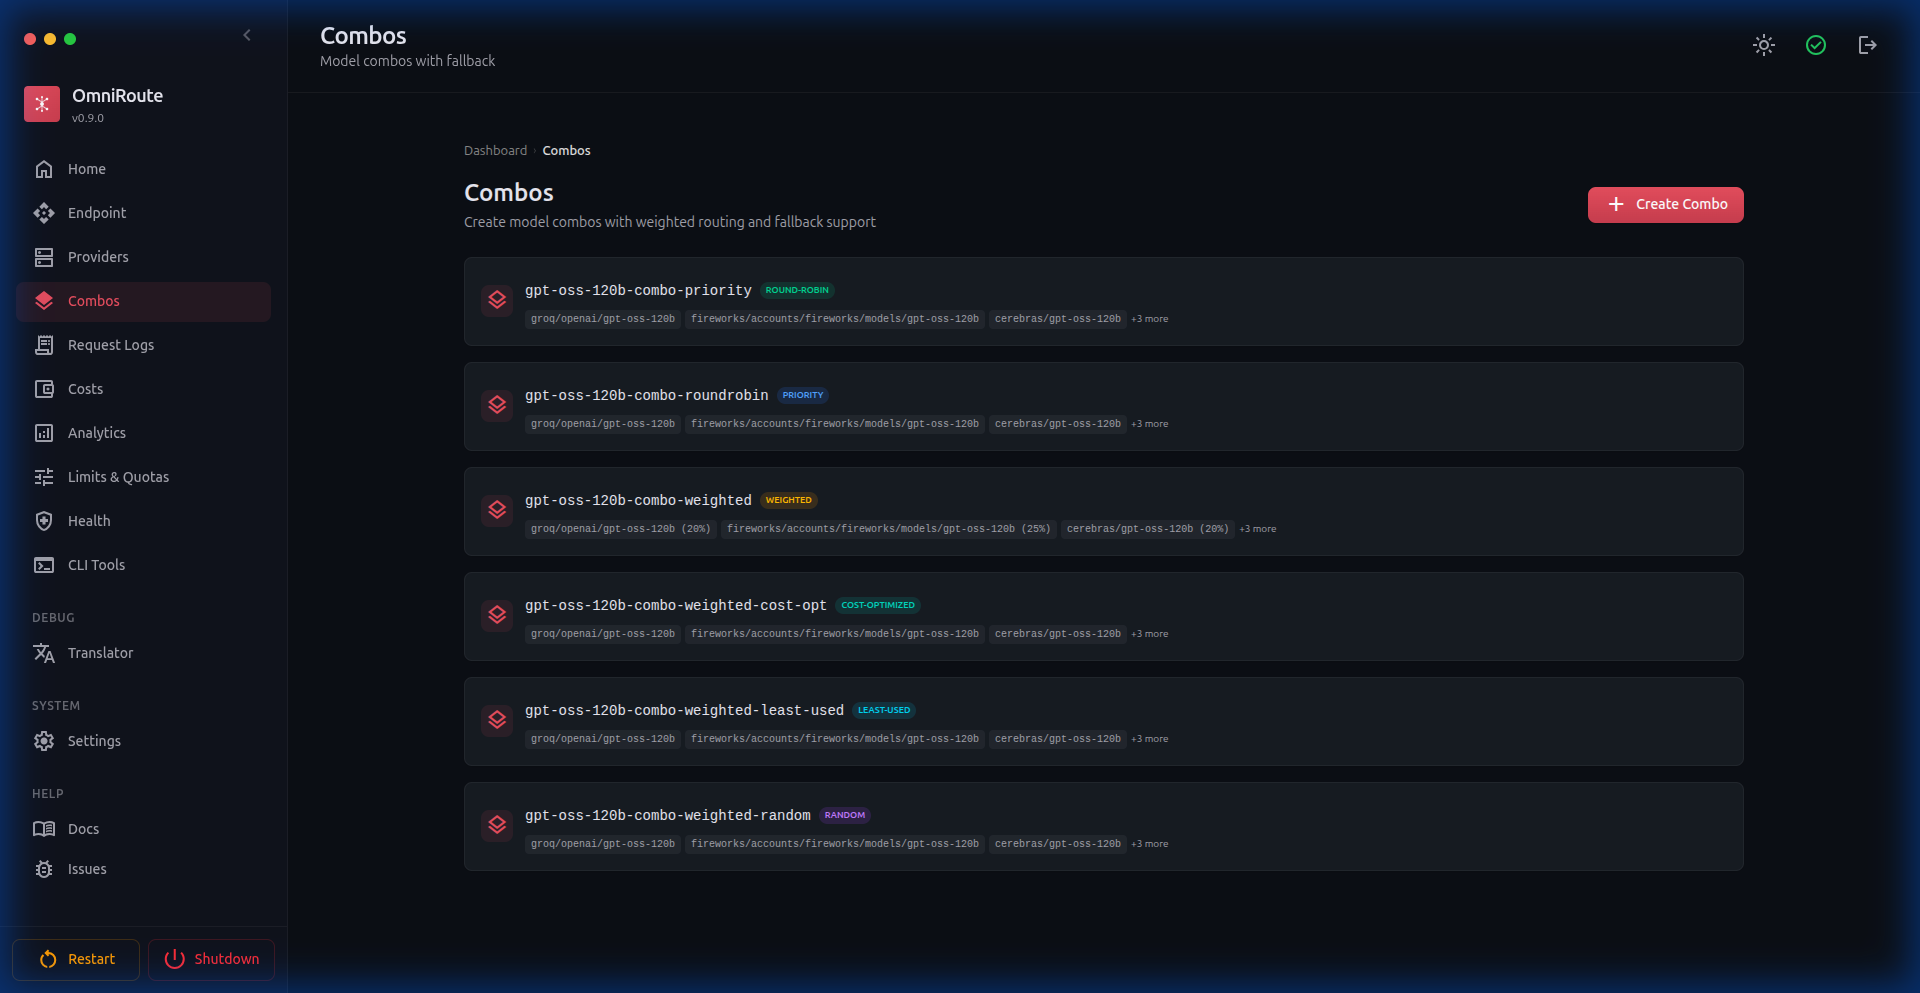Click the logout icon in header

click(x=1866, y=45)
